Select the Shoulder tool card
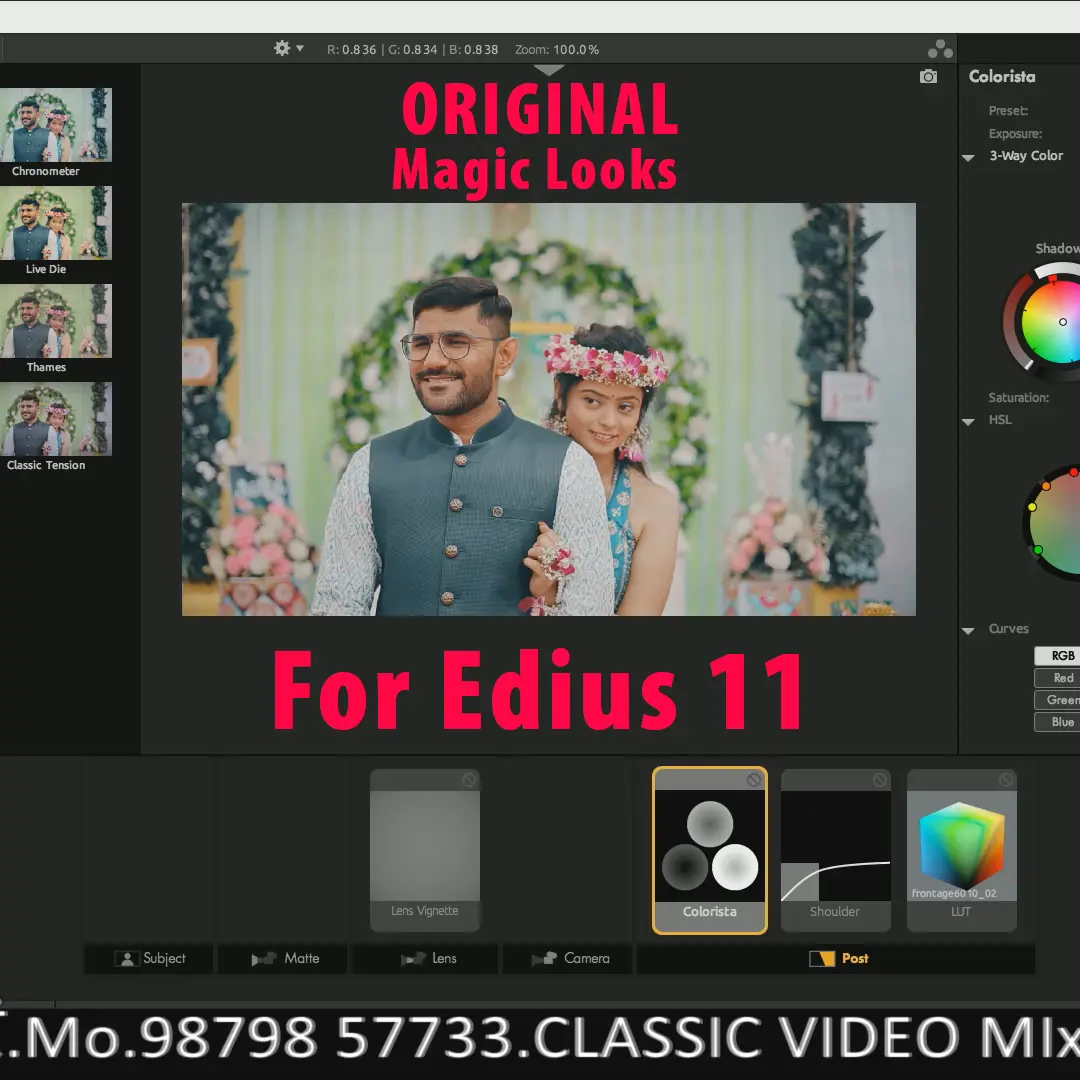The image size is (1080, 1080). [835, 850]
